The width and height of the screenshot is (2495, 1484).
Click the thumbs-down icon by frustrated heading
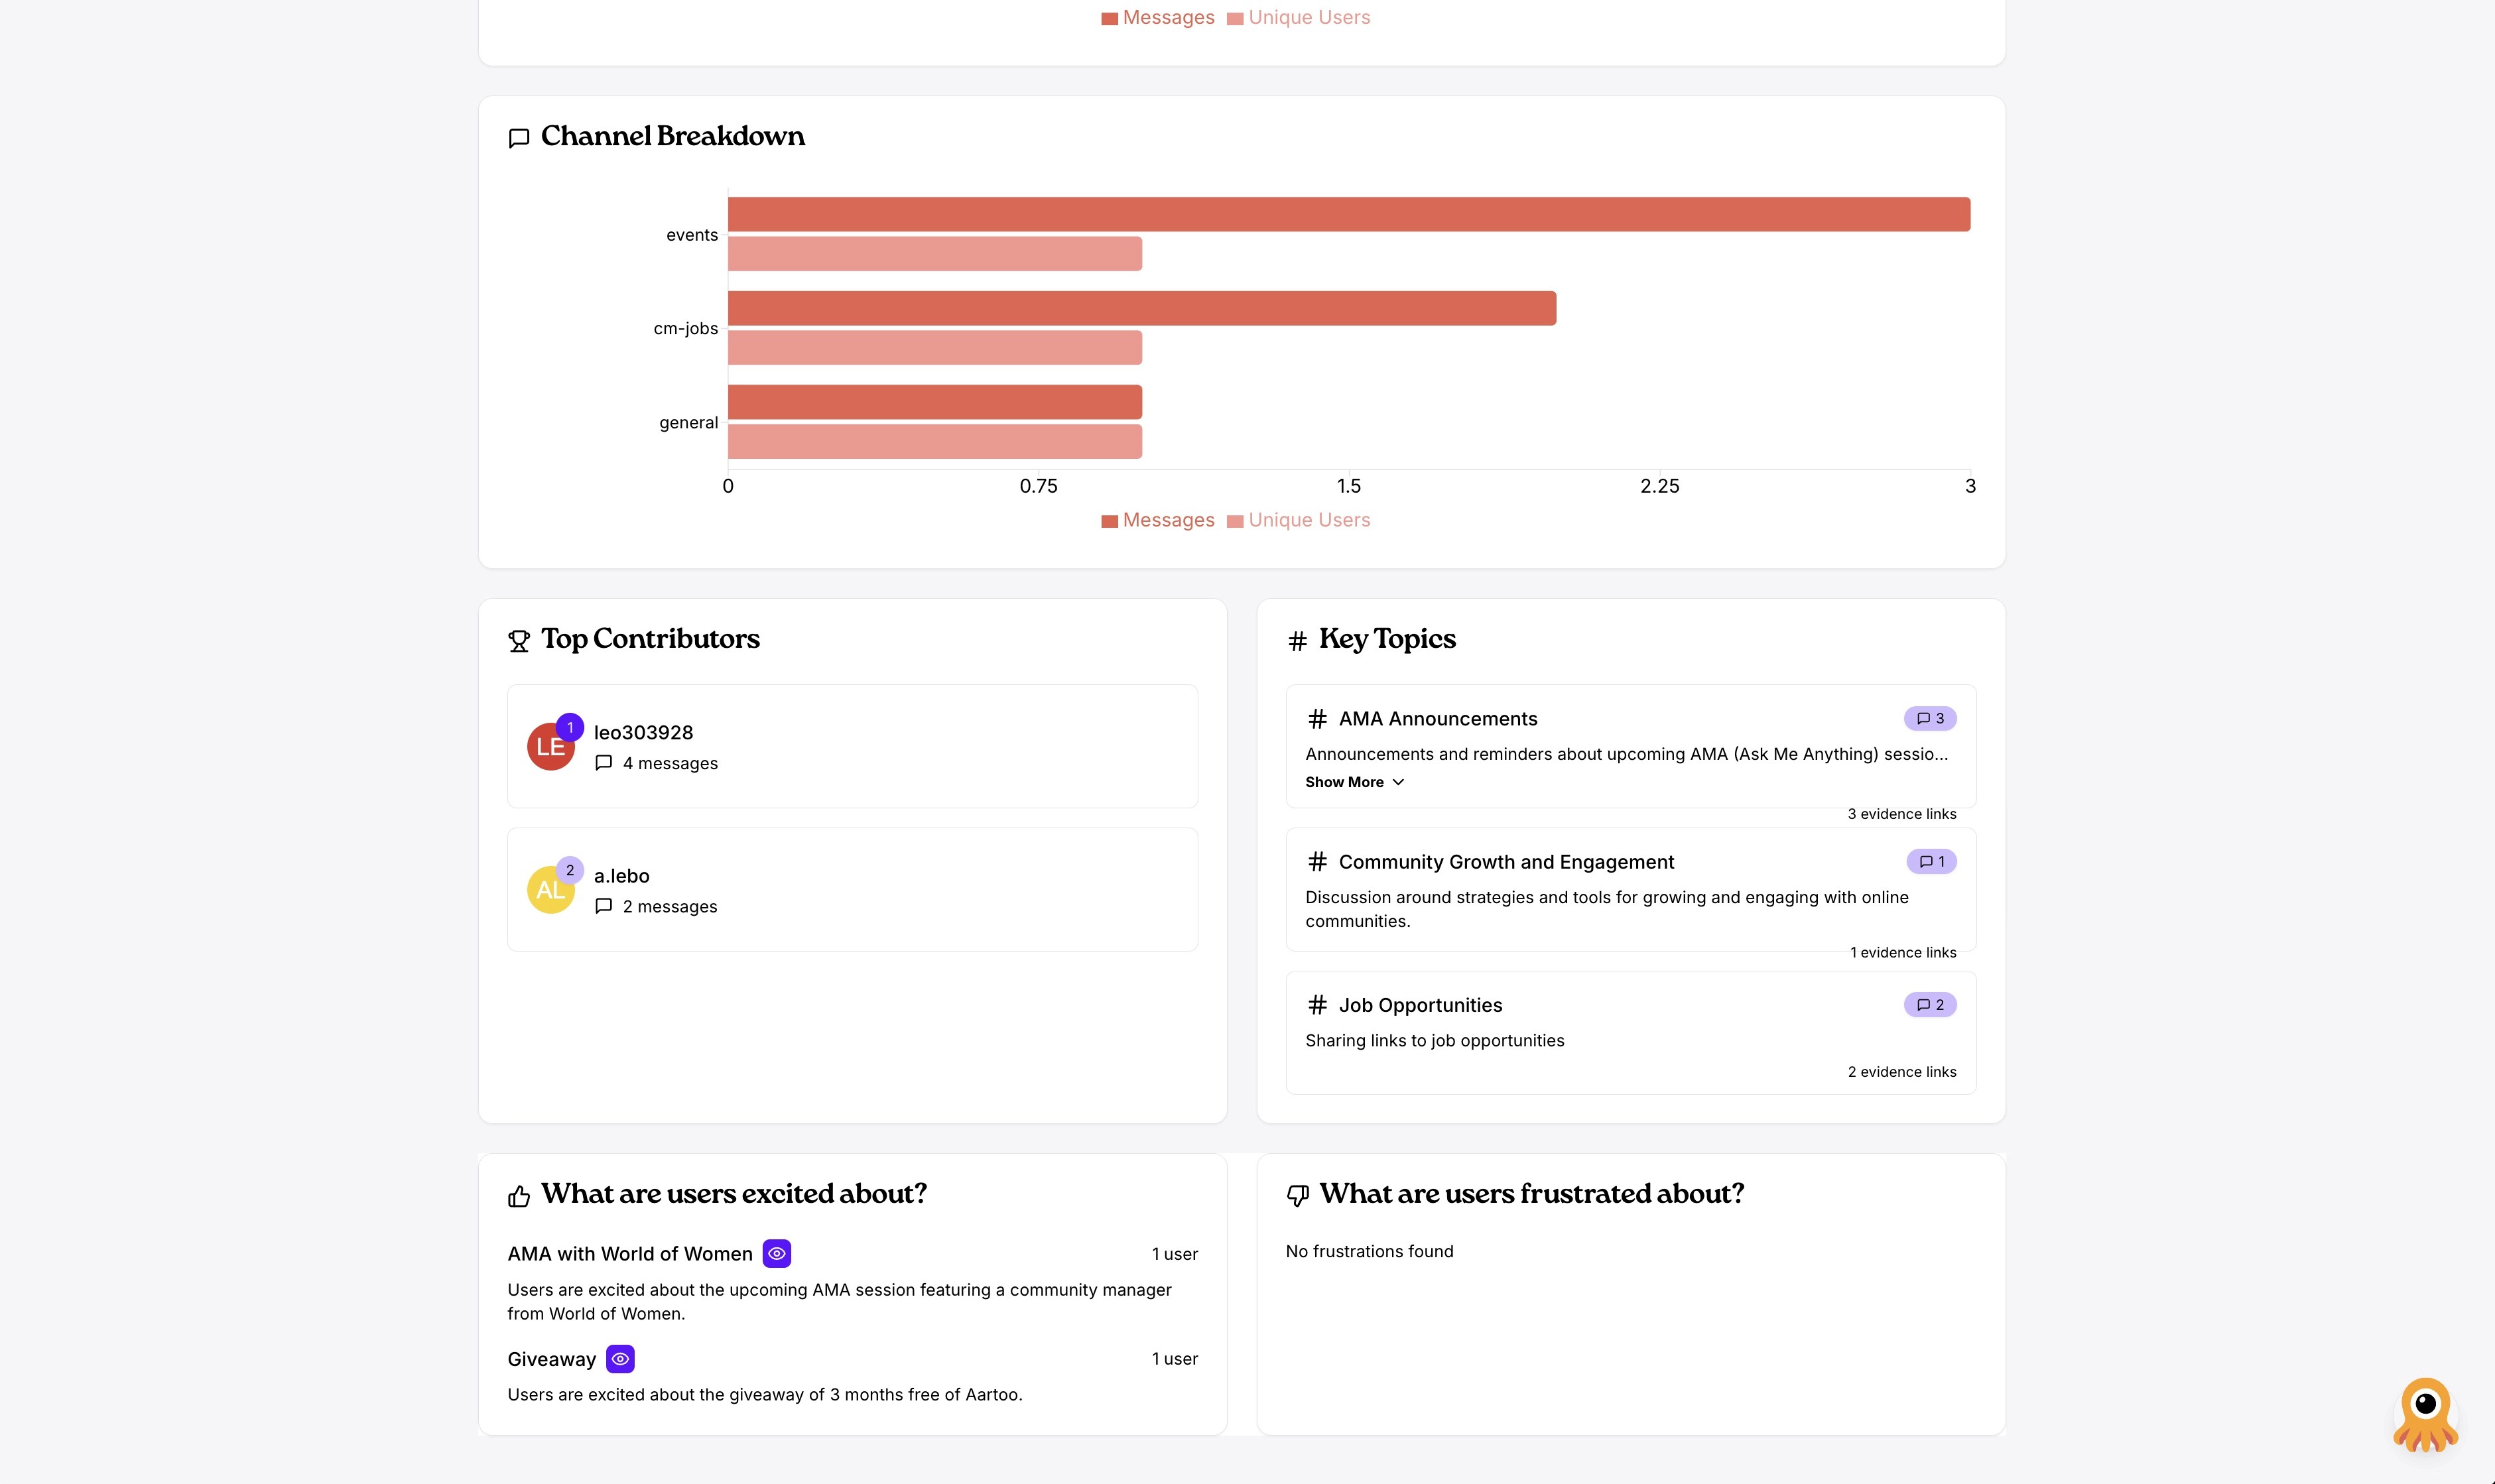(1297, 1196)
